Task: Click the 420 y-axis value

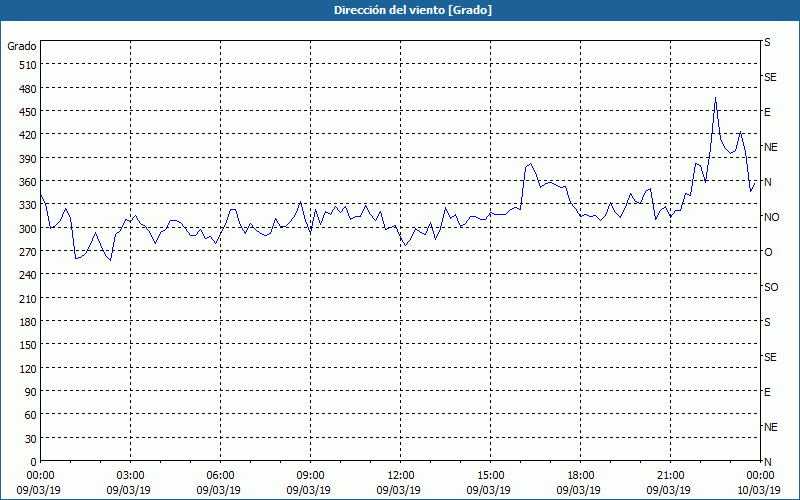Action: click(28, 135)
